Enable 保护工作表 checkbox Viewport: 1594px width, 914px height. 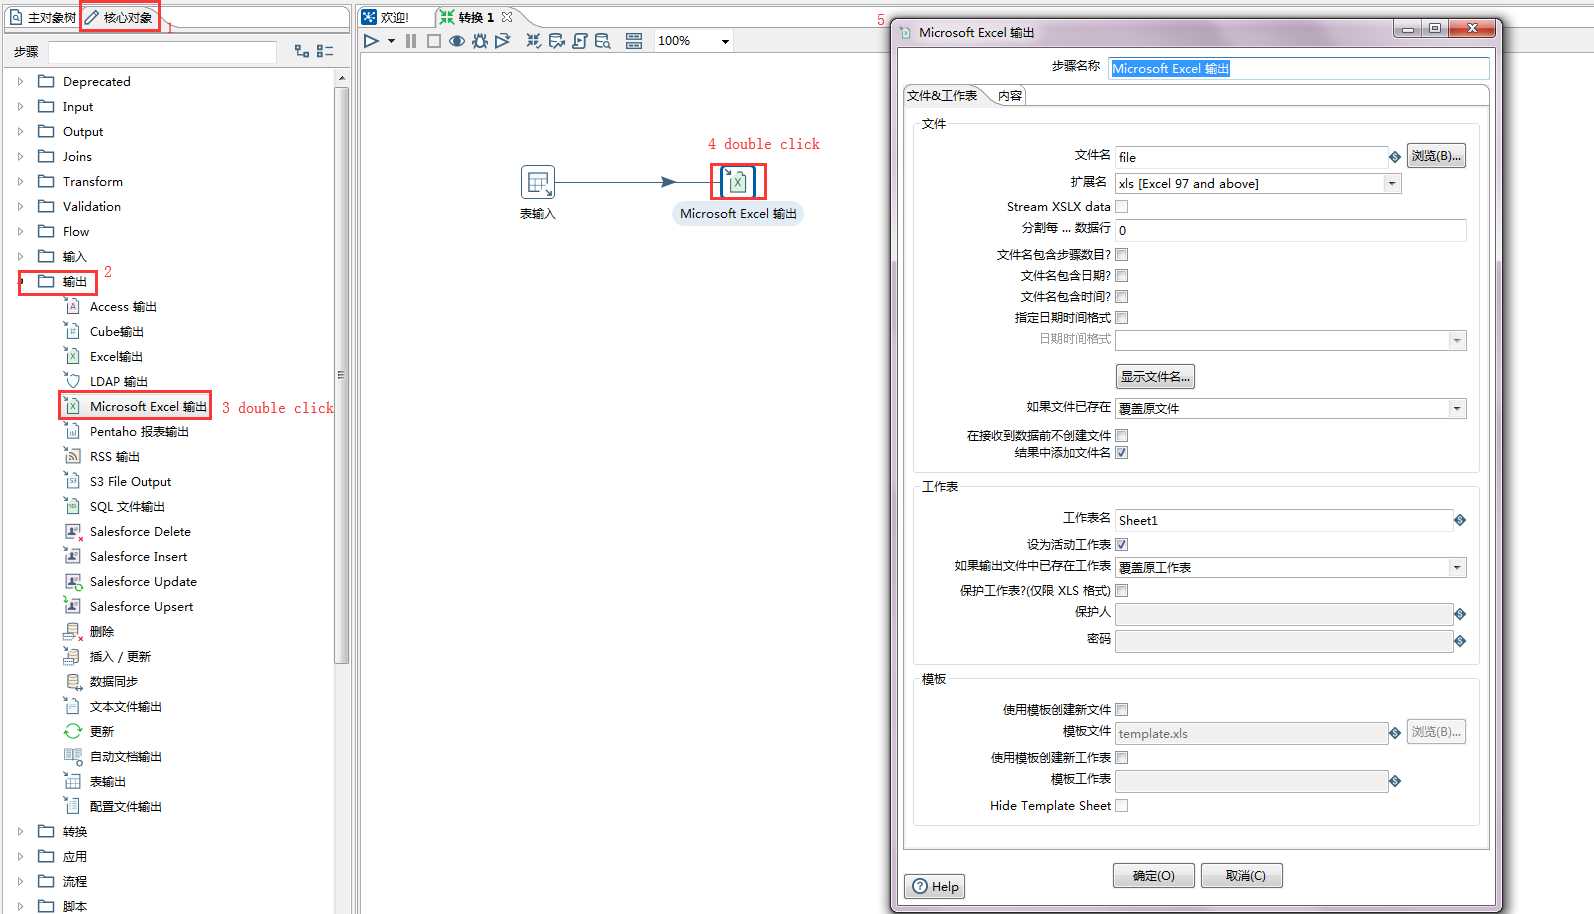1122,591
